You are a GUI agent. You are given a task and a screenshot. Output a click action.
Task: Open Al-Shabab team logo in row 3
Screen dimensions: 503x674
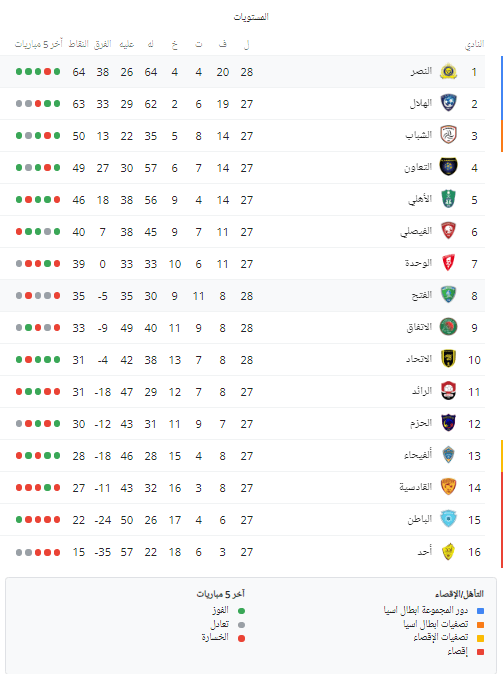click(x=448, y=135)
